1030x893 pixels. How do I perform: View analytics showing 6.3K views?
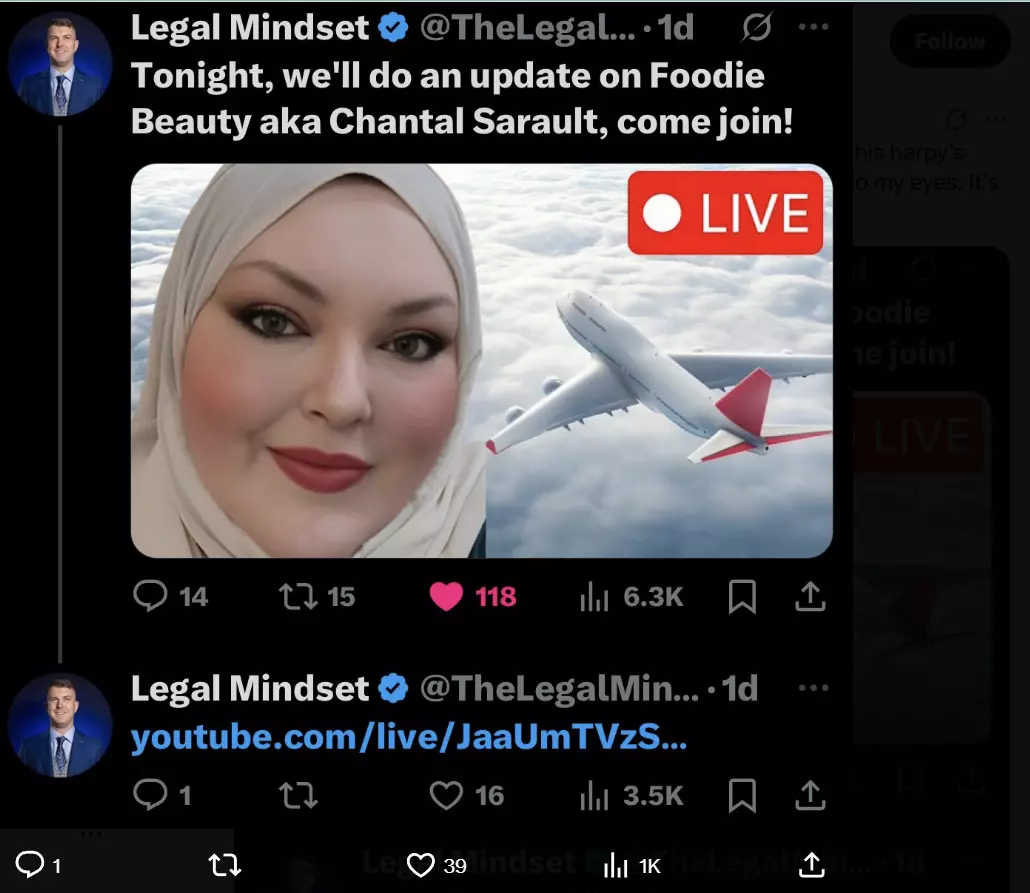click(x=631, y=596)
